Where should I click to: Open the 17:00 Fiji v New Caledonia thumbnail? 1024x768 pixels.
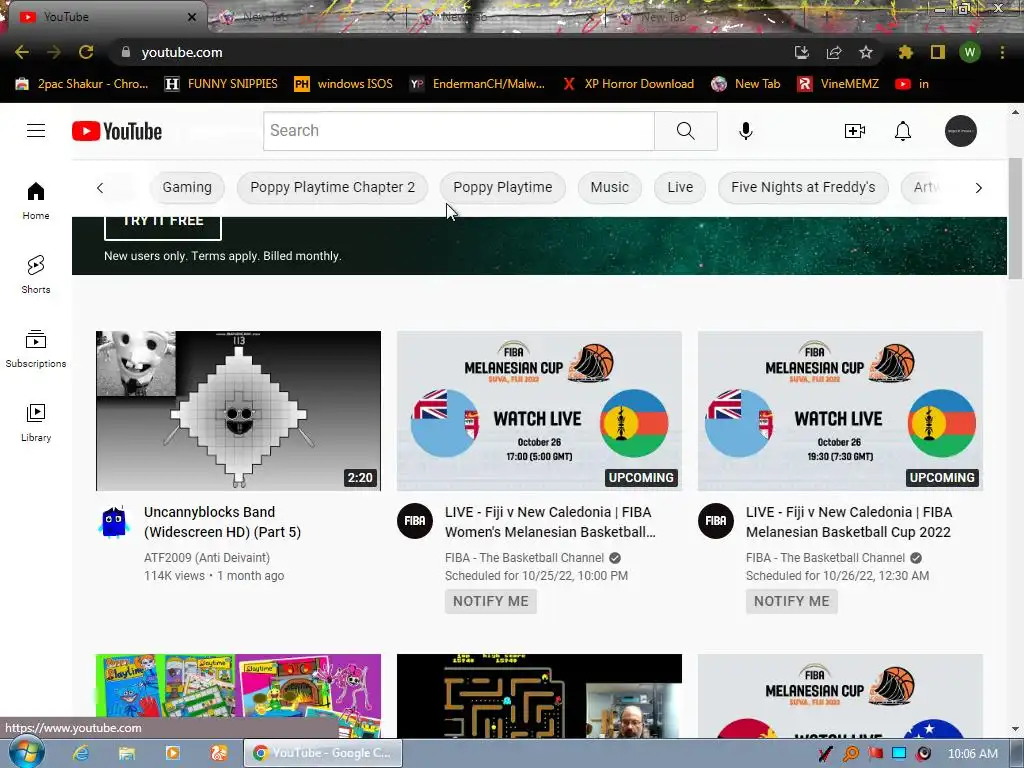tap(539, 411)
